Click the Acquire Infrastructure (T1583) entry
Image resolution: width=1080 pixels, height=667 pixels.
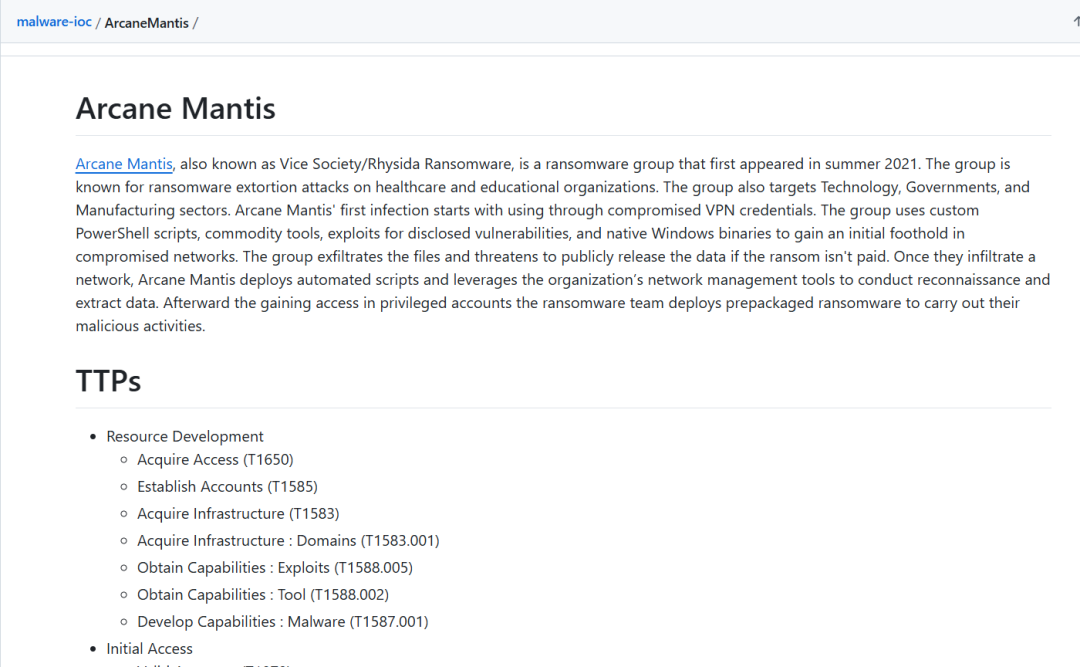pos(238,513)
